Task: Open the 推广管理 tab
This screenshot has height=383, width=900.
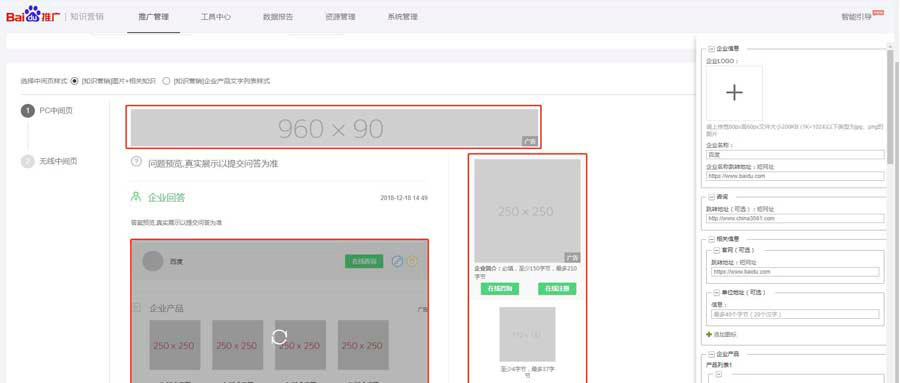Action: [x=153, y=17]
